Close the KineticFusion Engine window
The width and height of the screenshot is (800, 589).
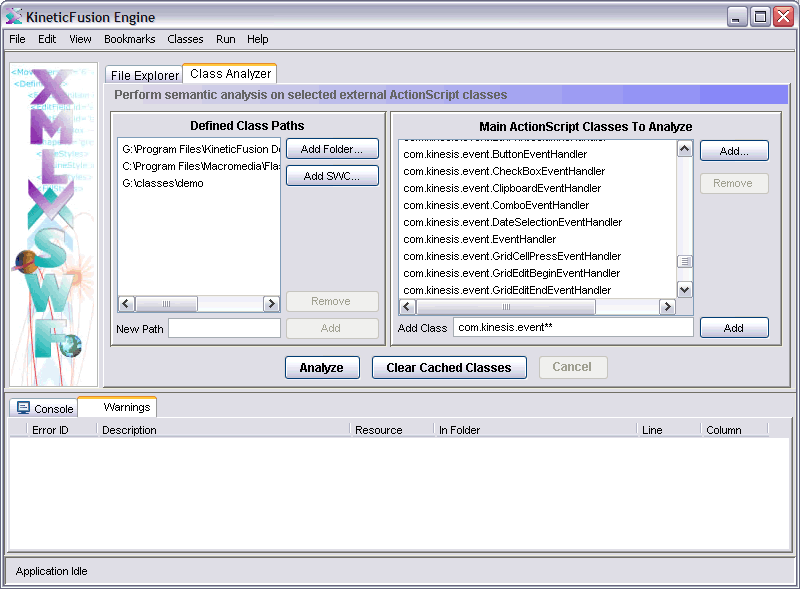(783, 17)
